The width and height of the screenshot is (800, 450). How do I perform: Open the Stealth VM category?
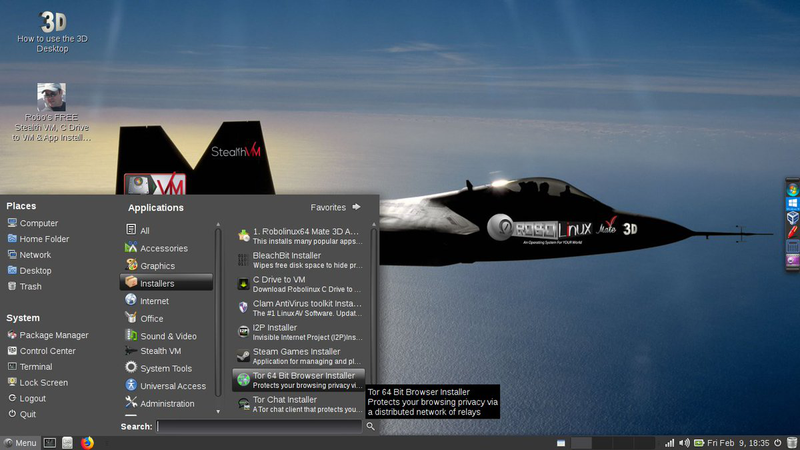point(160,351)
